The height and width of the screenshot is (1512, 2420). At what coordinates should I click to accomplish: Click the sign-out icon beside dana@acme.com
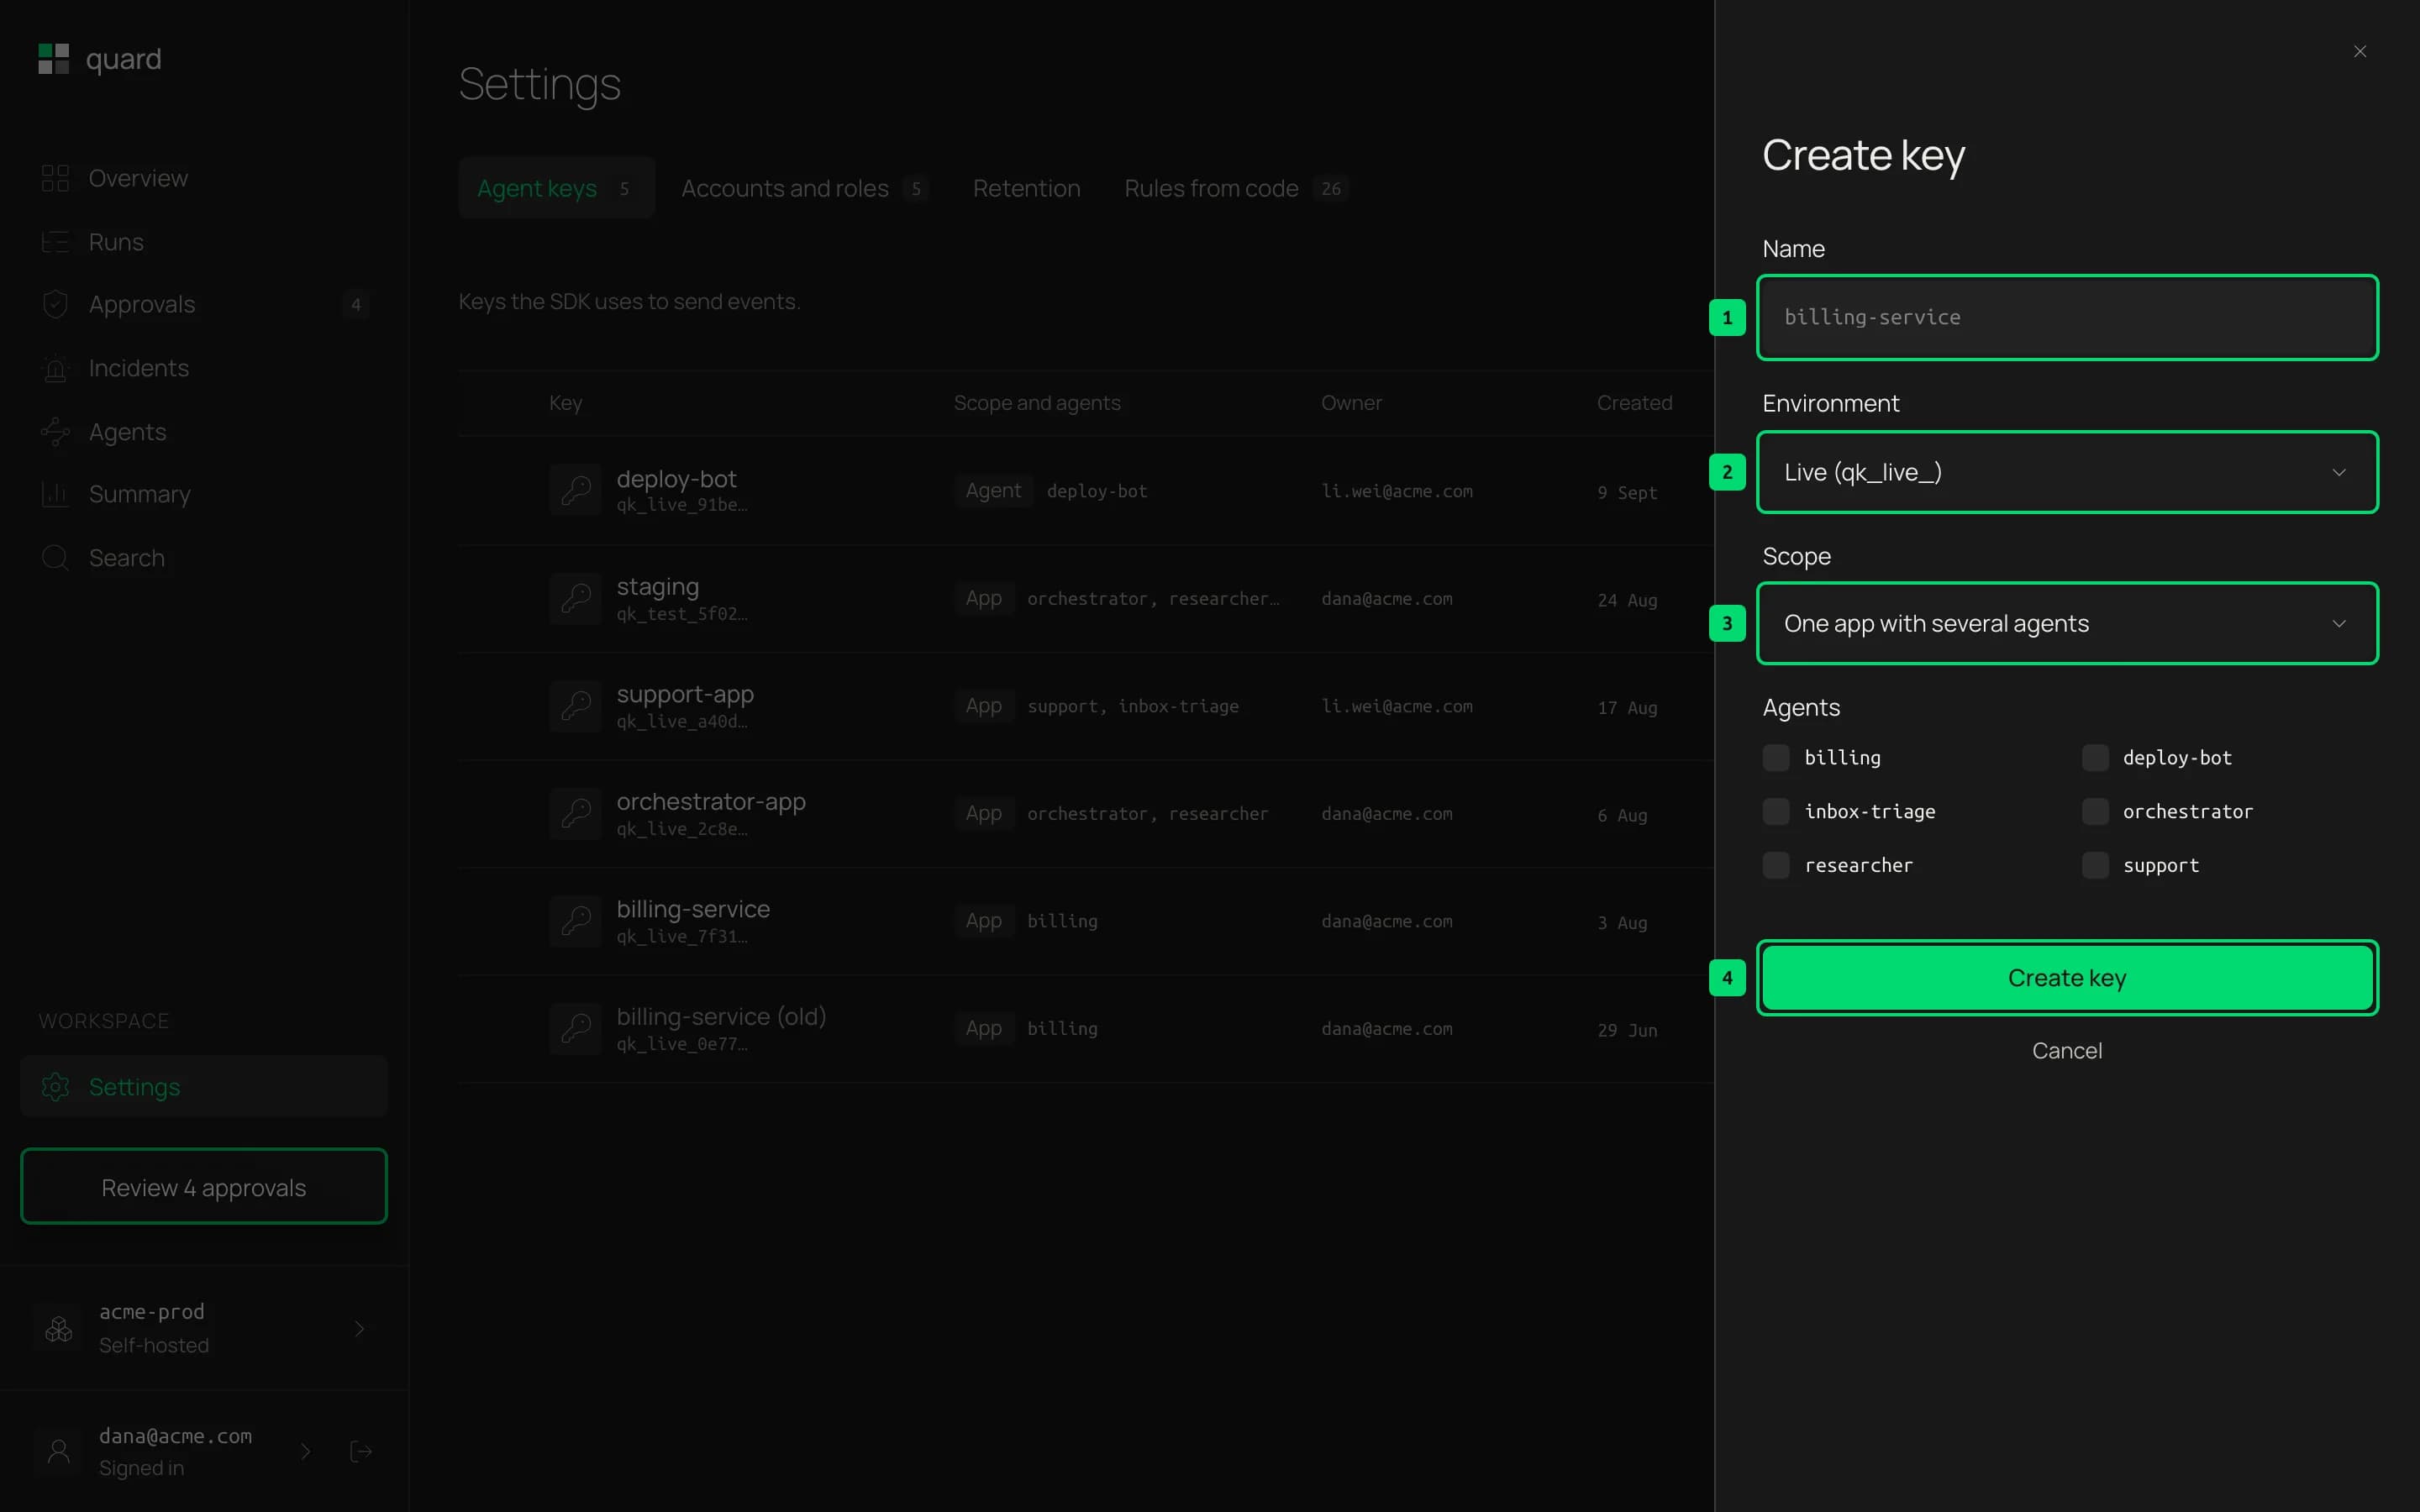click(361, 1452)
